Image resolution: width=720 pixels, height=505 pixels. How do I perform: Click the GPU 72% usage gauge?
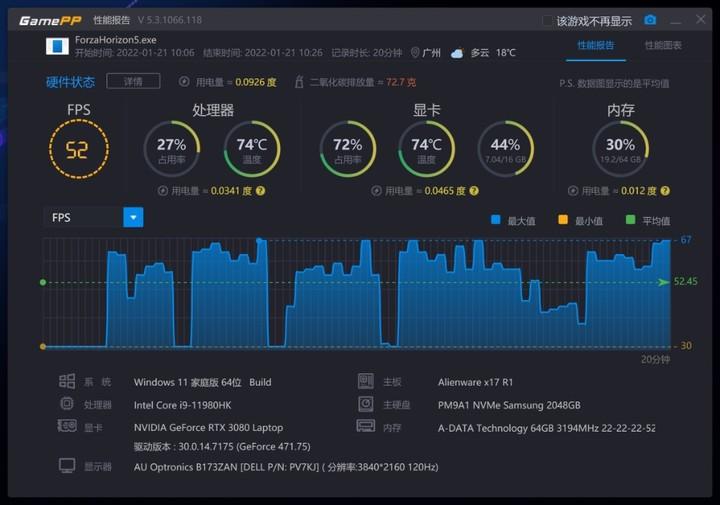[x=348, y=149]
